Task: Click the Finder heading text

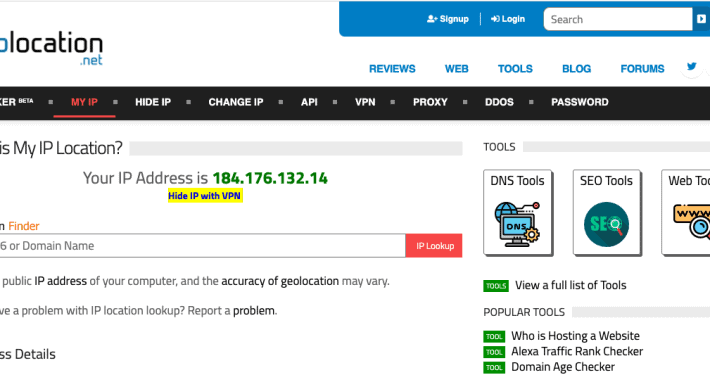Action: click(24, 226)
